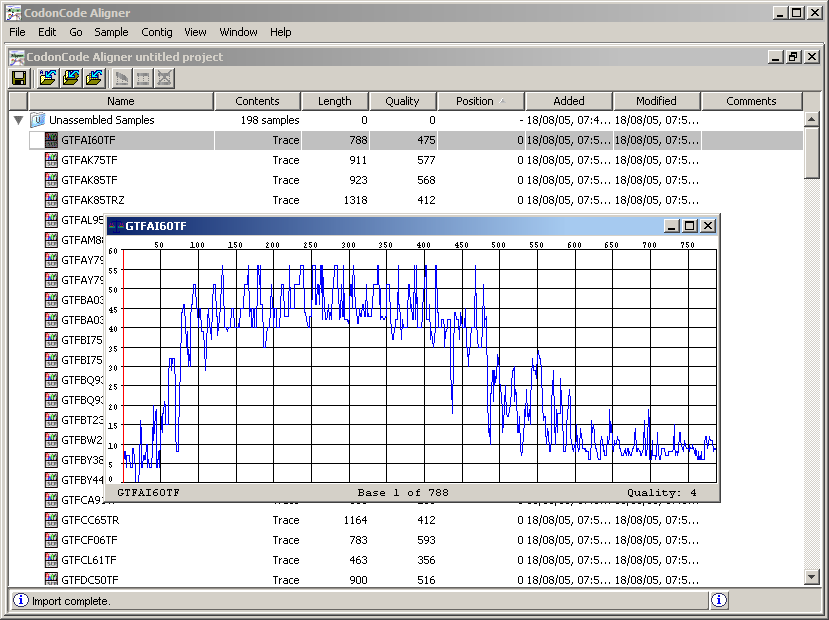Image resolution: width=829 pixels, height=620 pixels.
Task: Click the third import folder toolbar icon
Action: pyautogui.click(x=94, y=79)
